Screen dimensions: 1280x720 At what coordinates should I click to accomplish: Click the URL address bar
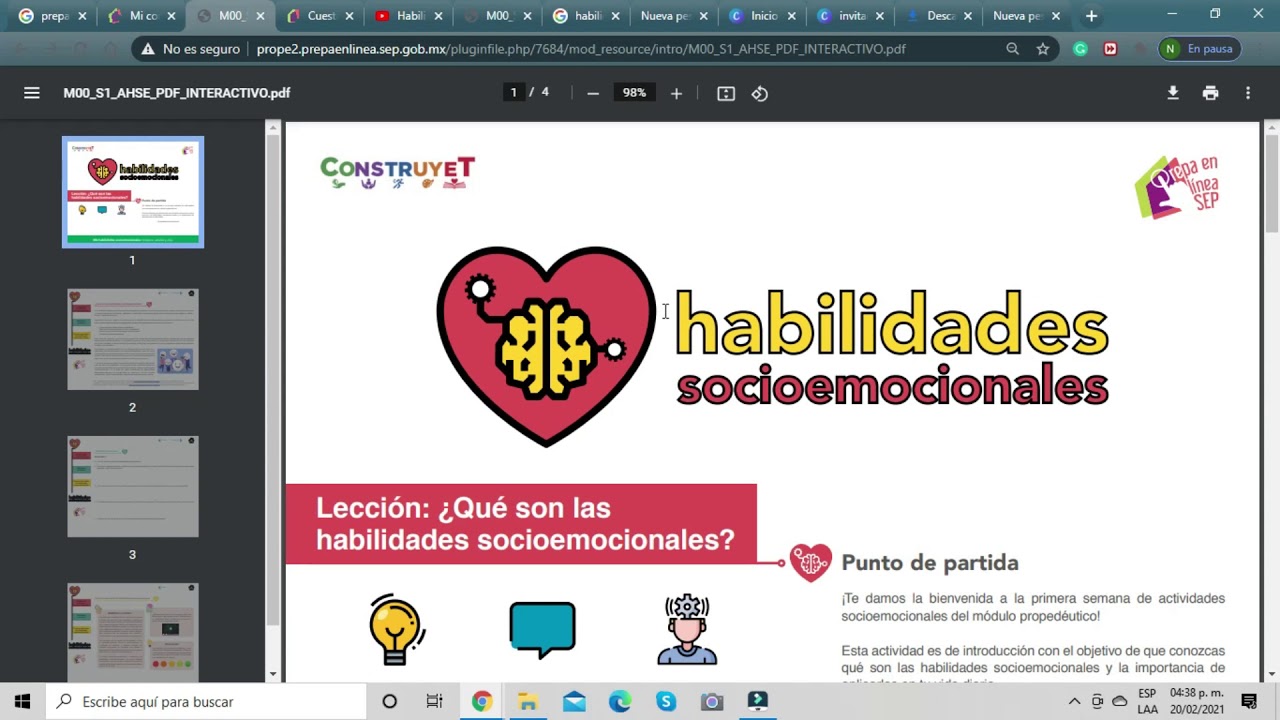click(x=580, y=48)
